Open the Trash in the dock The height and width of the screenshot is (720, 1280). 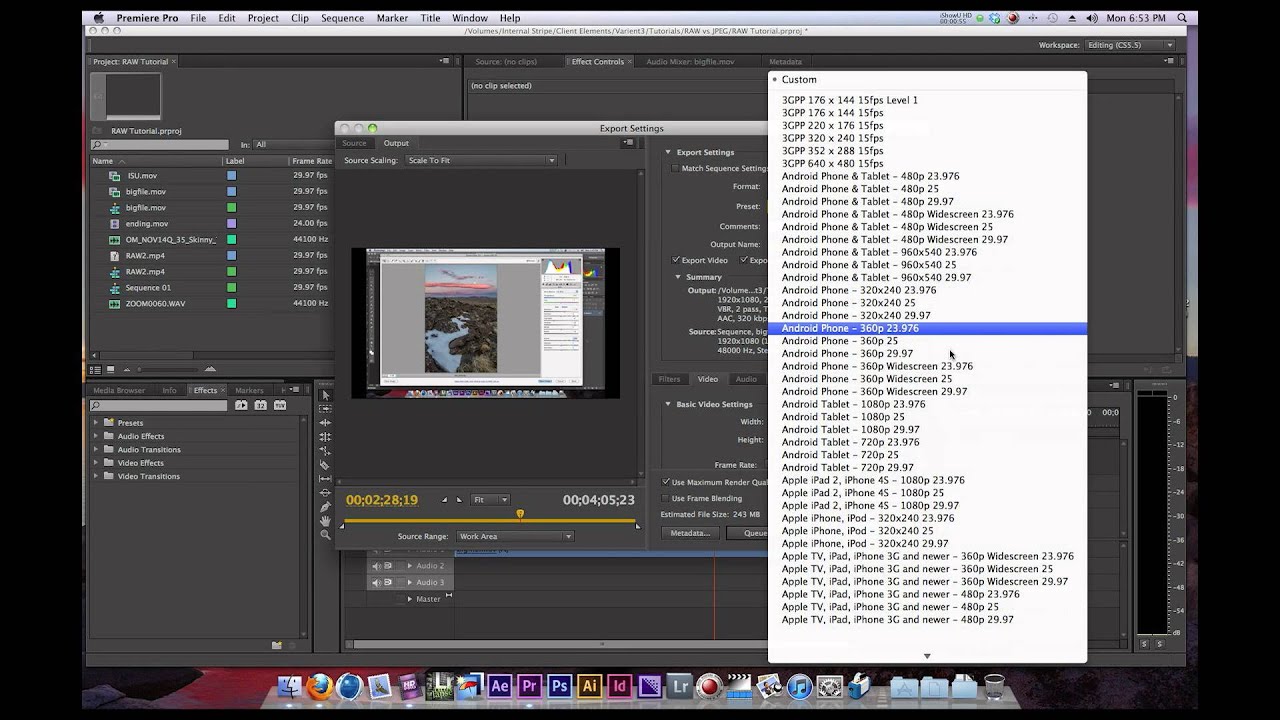[994, 686]
